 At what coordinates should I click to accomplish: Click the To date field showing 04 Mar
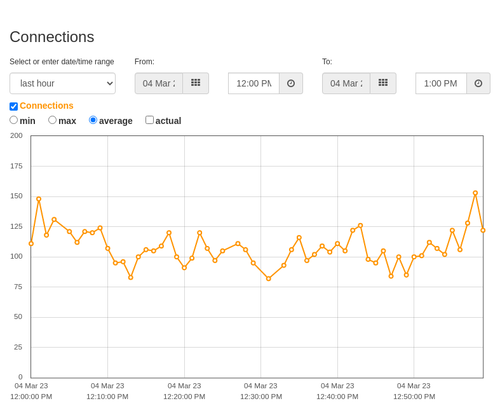346,83
